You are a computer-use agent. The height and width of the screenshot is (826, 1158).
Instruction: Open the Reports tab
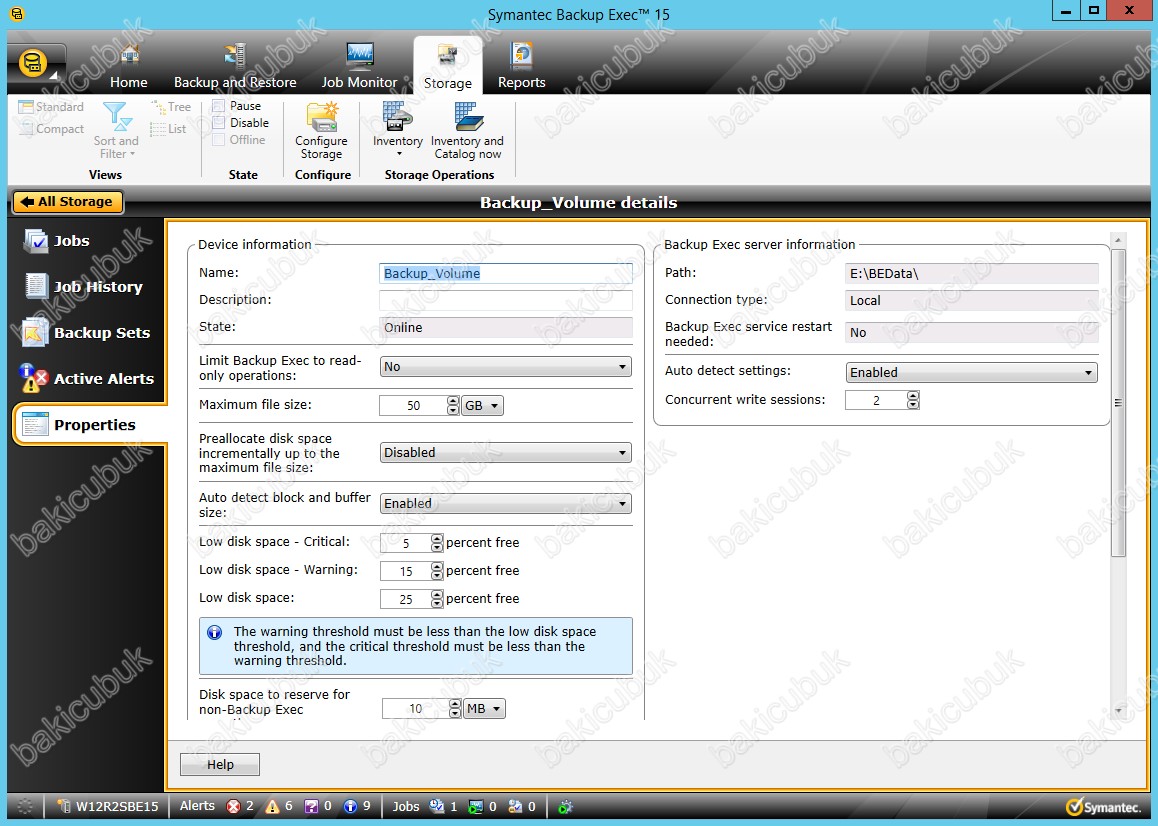(521, 67)
